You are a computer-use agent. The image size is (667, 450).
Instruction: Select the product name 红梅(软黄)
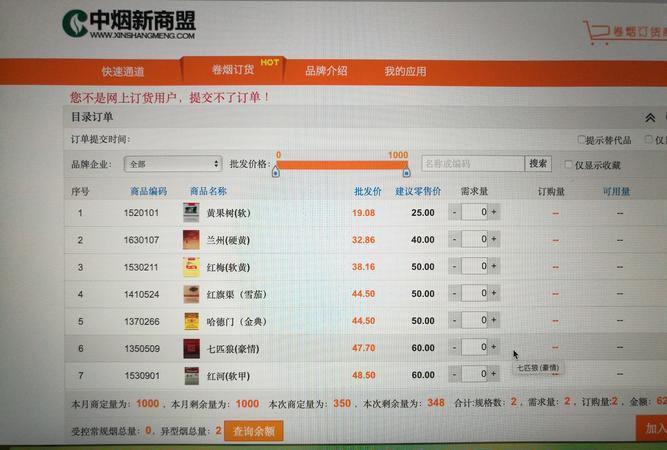(228, 268)
